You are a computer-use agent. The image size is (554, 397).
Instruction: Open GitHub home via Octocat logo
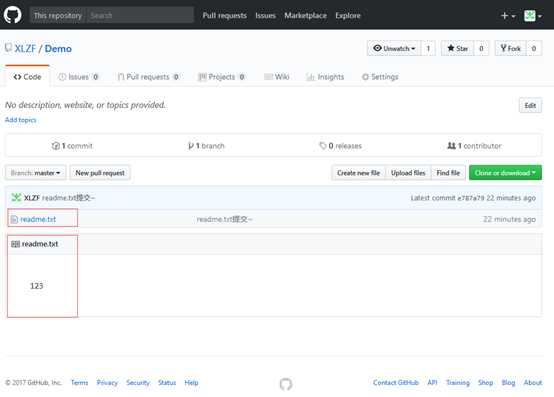[13, 15]
